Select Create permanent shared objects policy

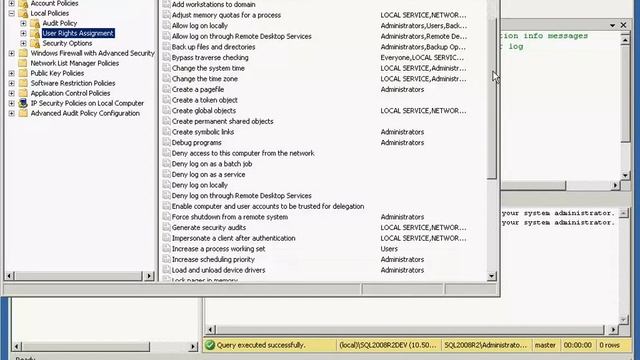tap(222, 121)
